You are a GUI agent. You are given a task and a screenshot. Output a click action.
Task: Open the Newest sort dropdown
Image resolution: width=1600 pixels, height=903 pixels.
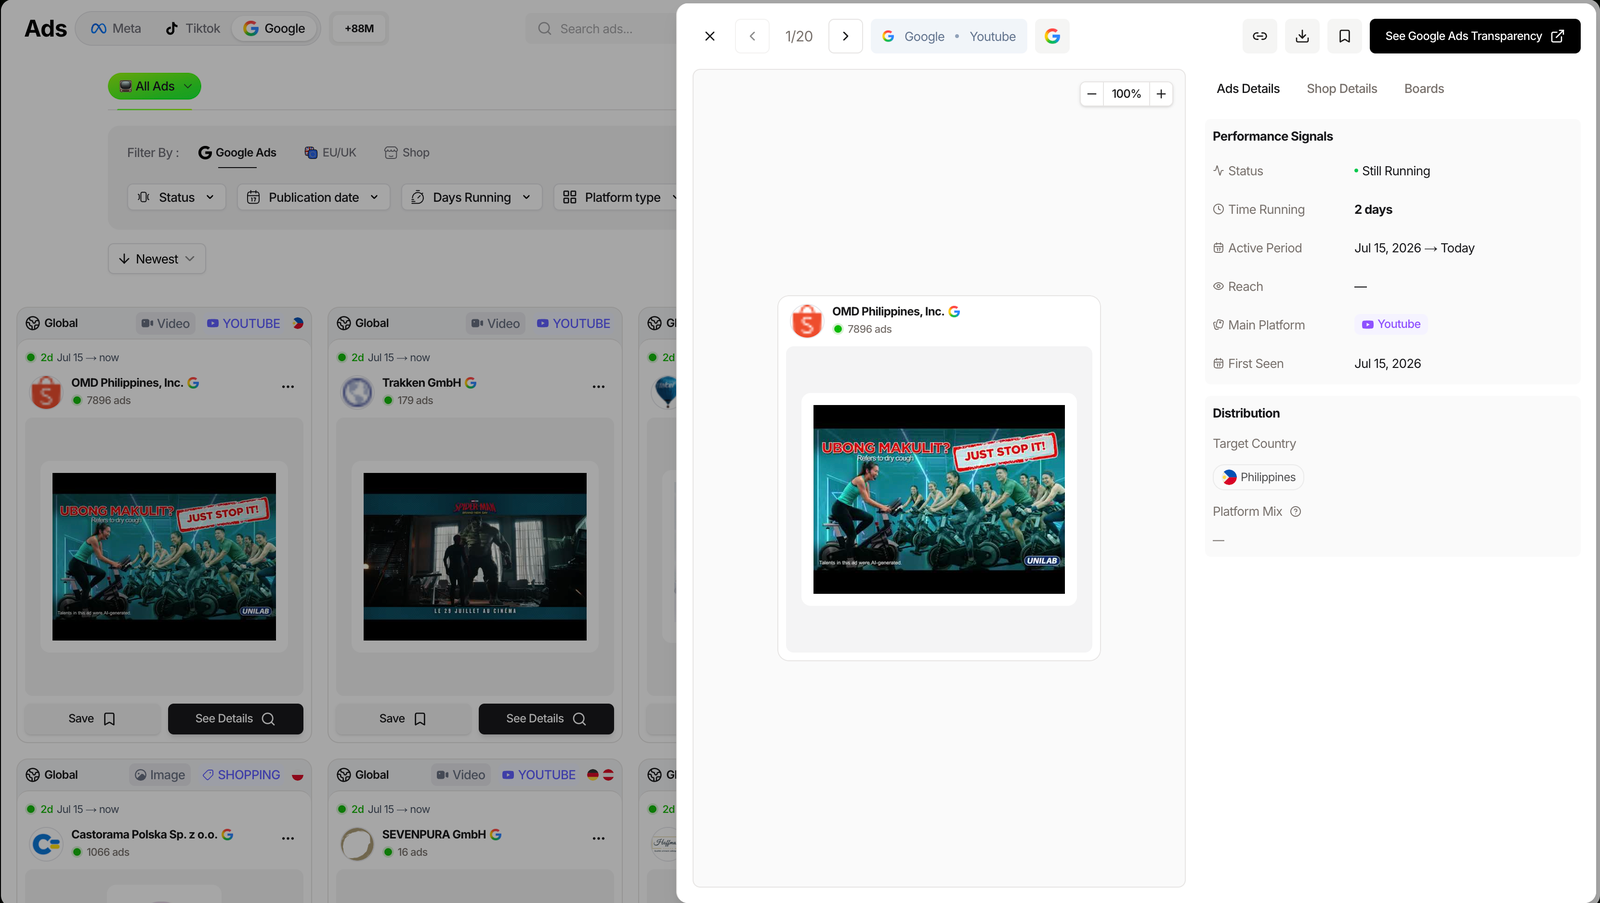coord(157,259)
